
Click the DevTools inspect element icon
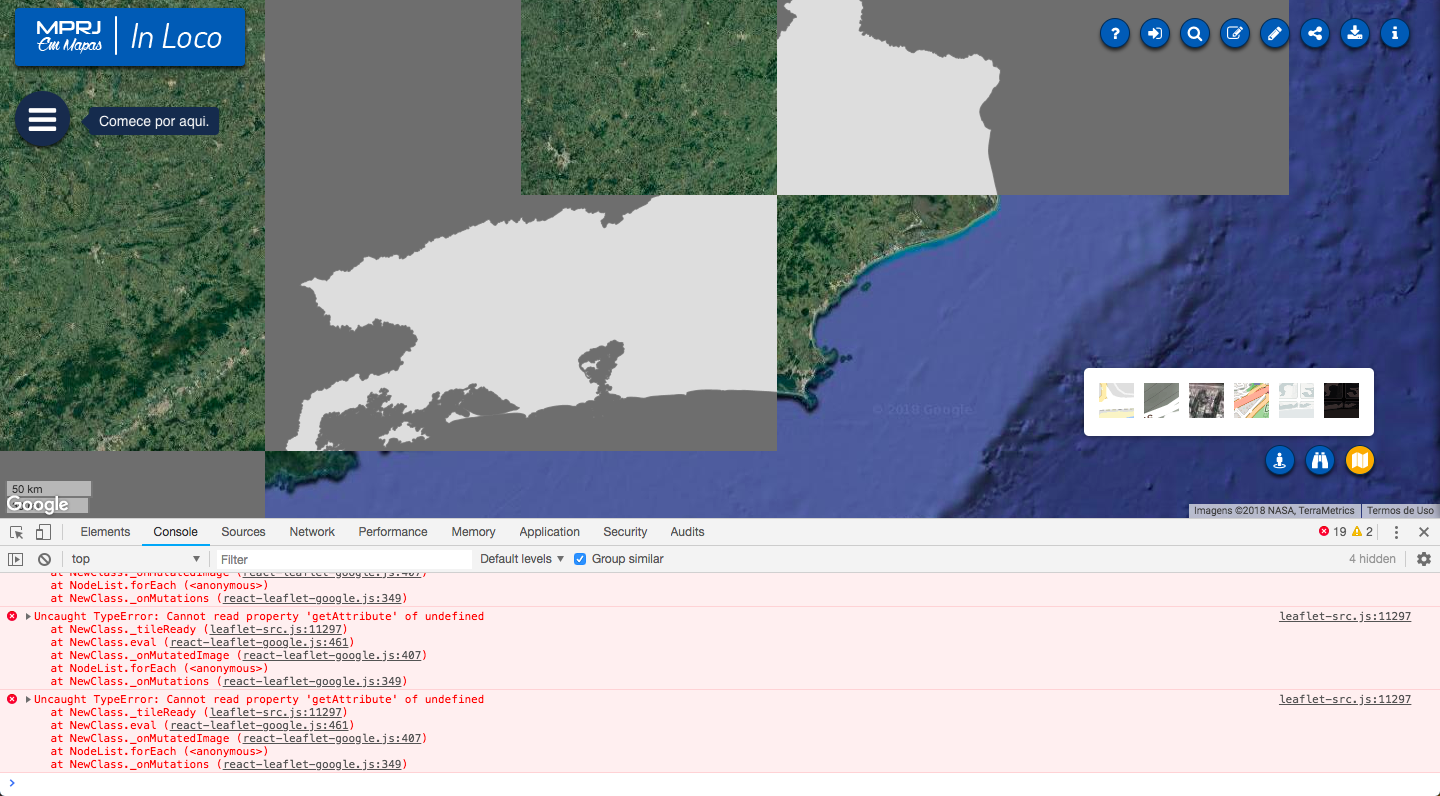[x=17, y=532]
